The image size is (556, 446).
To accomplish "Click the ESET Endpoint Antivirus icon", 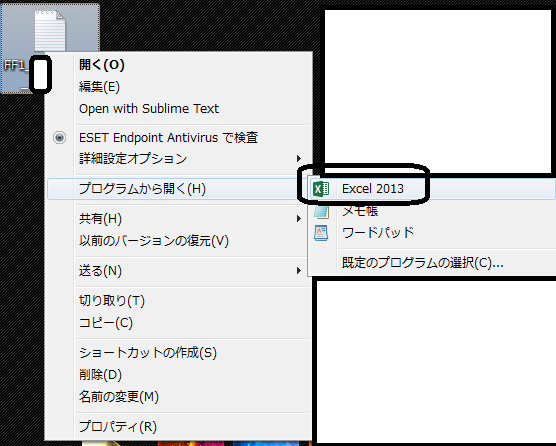I will click(x=59, y=138).
